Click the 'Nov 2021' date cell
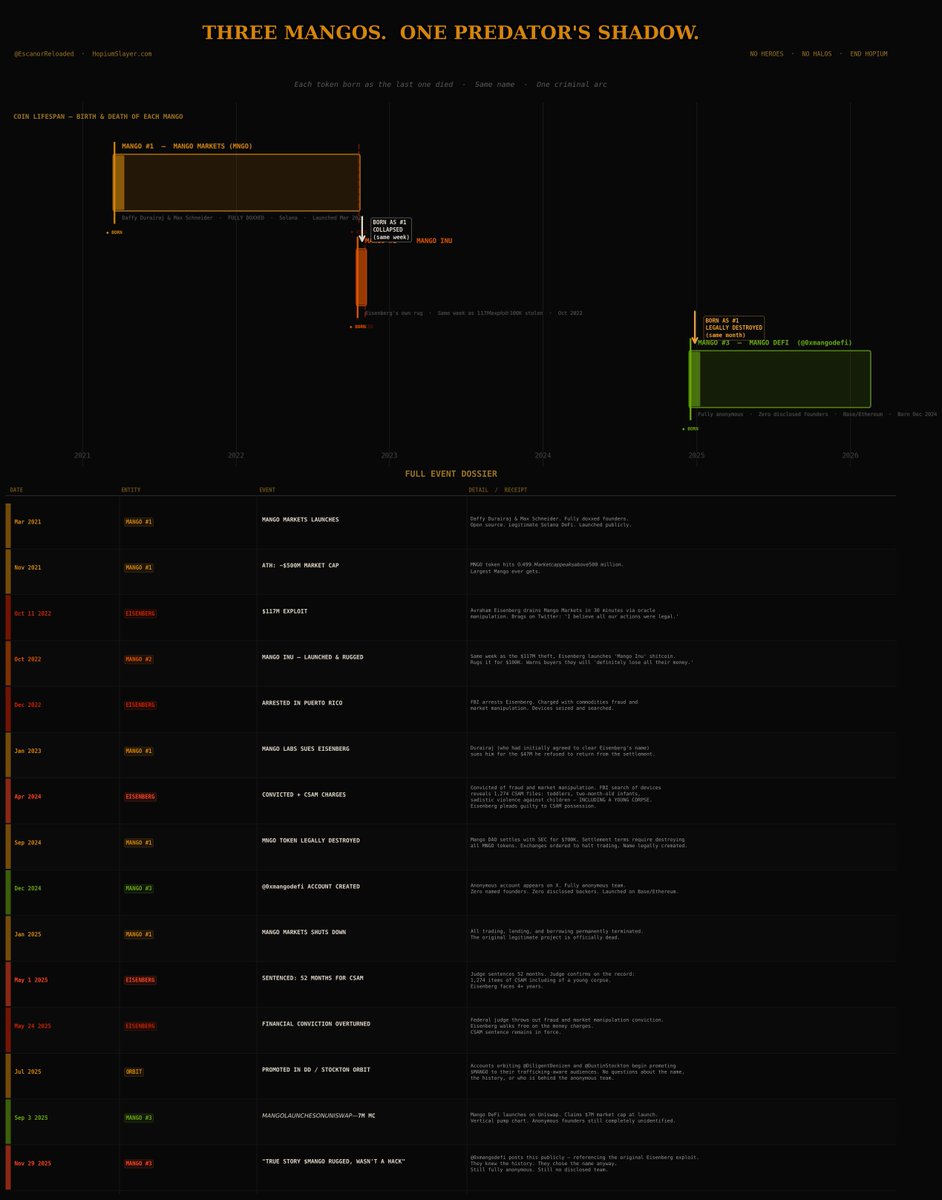 point(27,567)
